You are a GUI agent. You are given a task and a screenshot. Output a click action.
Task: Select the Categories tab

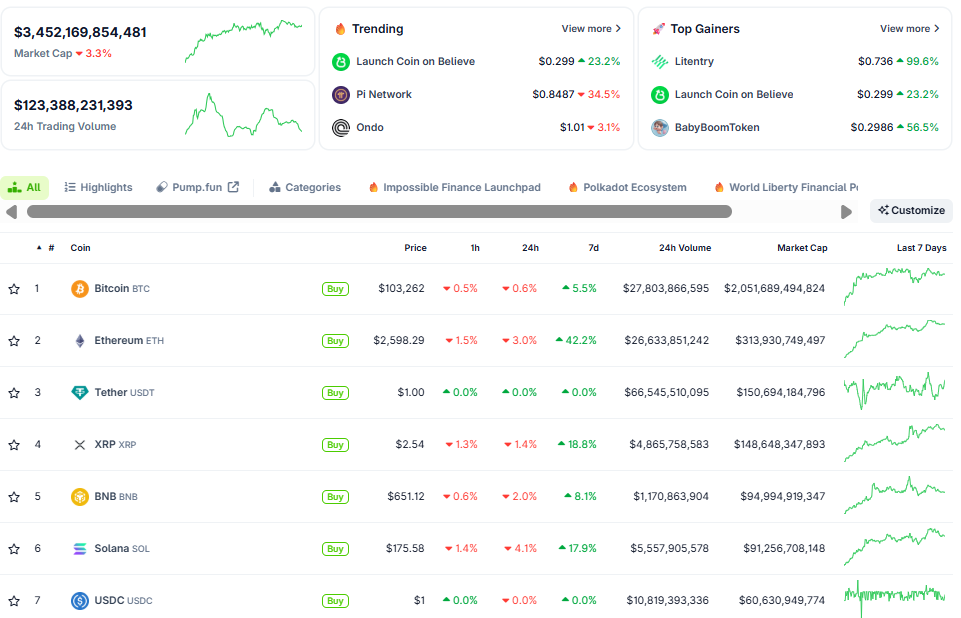(x=304, y=187)
